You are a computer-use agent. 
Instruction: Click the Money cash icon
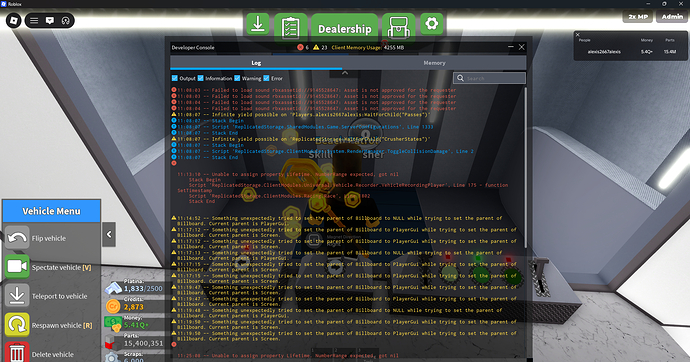pos(113,324)
